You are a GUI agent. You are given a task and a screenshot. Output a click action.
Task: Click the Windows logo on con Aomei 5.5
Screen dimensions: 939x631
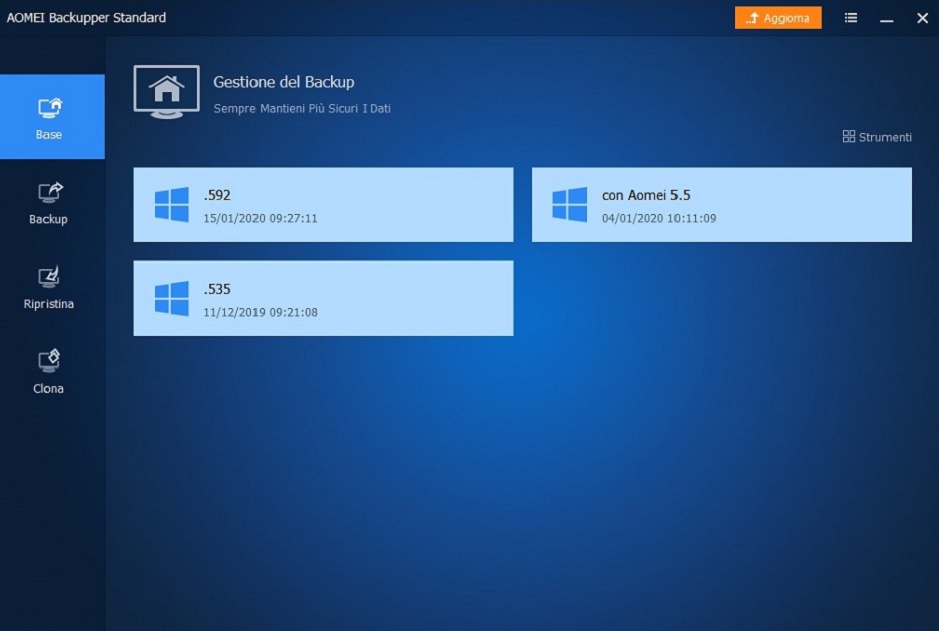[570, 205]
